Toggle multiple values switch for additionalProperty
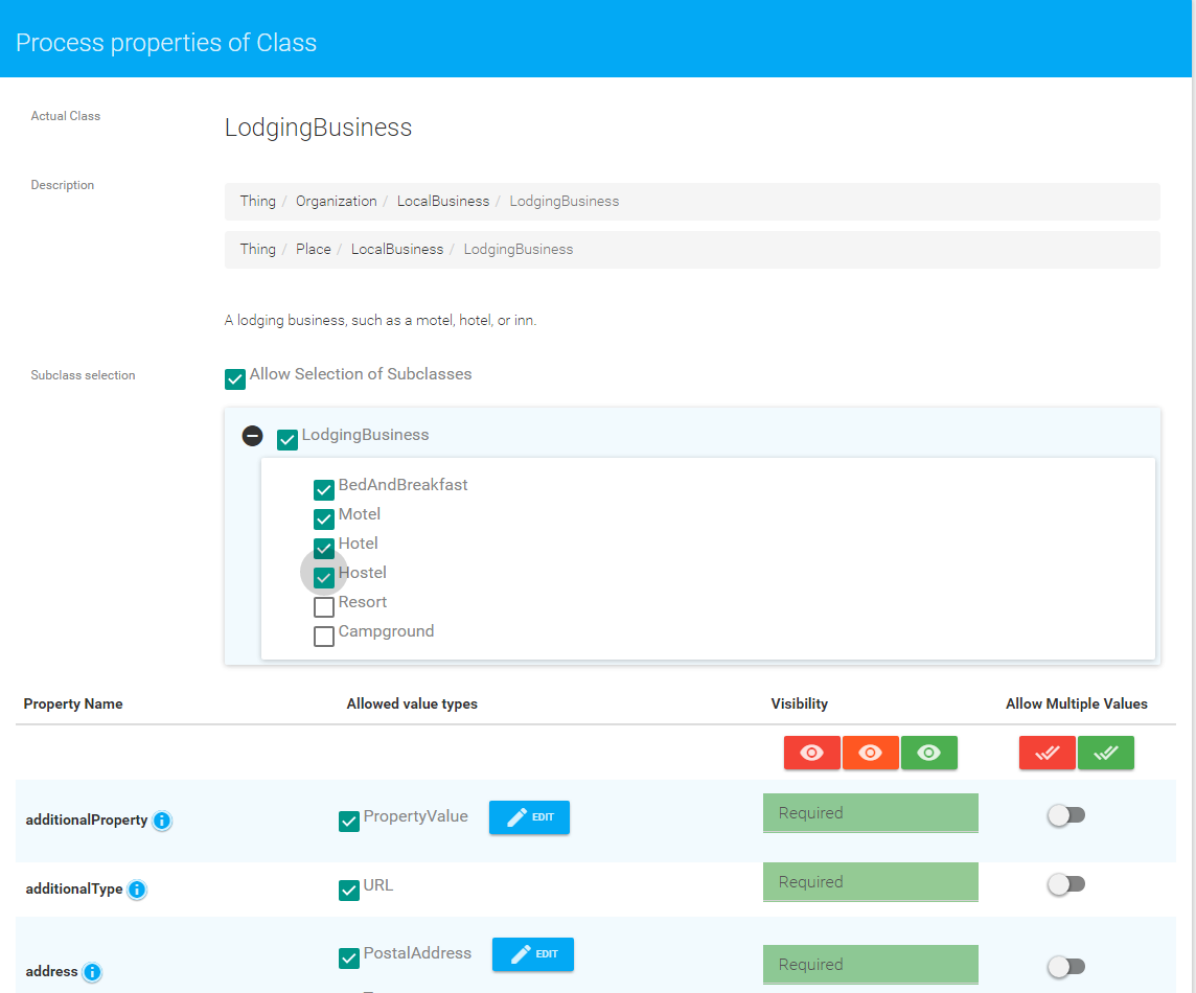Screen dimensions: 1196x993 coord(1066,815)
